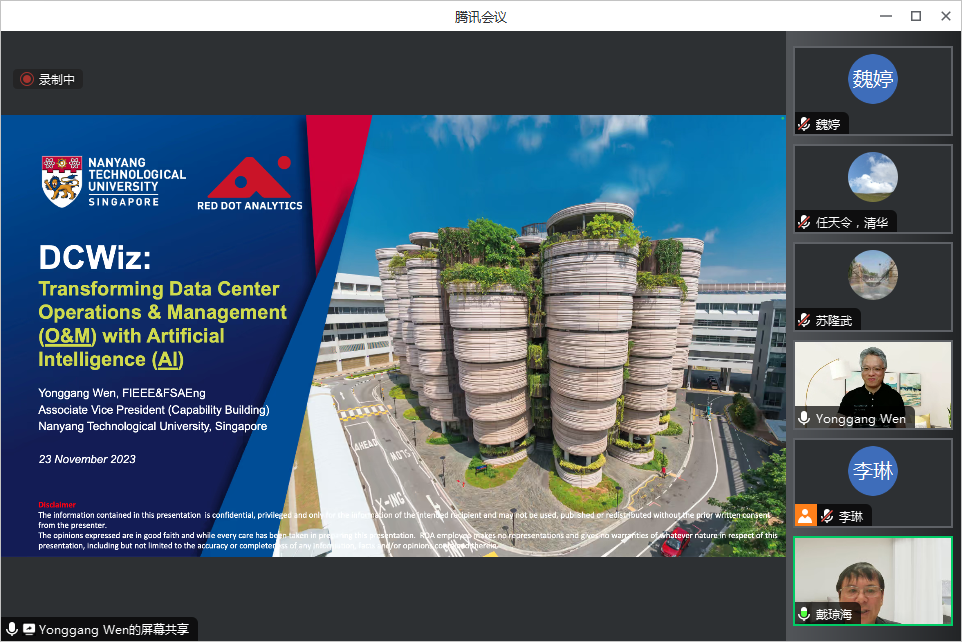This screenshot has width=962, height=642.
Task: Click the red recording indicator icon
Action: [x=27, y=79]
